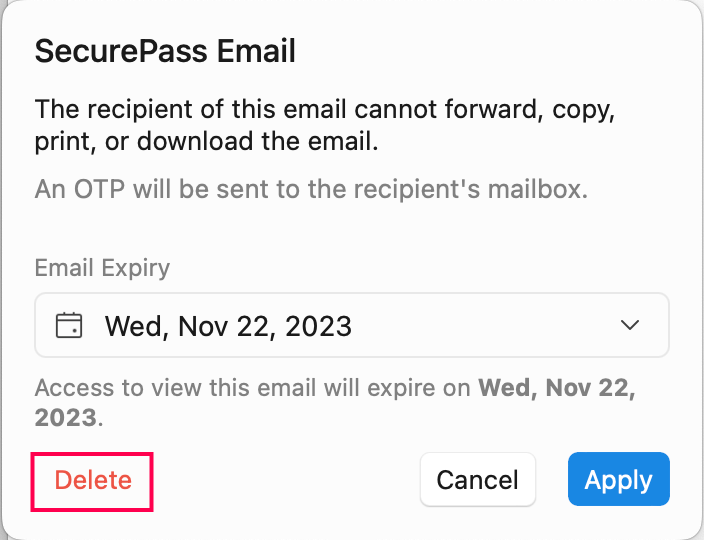Click the print, or download description line
This screenshot has width=704, height=540.
click(x=206, y=142)
